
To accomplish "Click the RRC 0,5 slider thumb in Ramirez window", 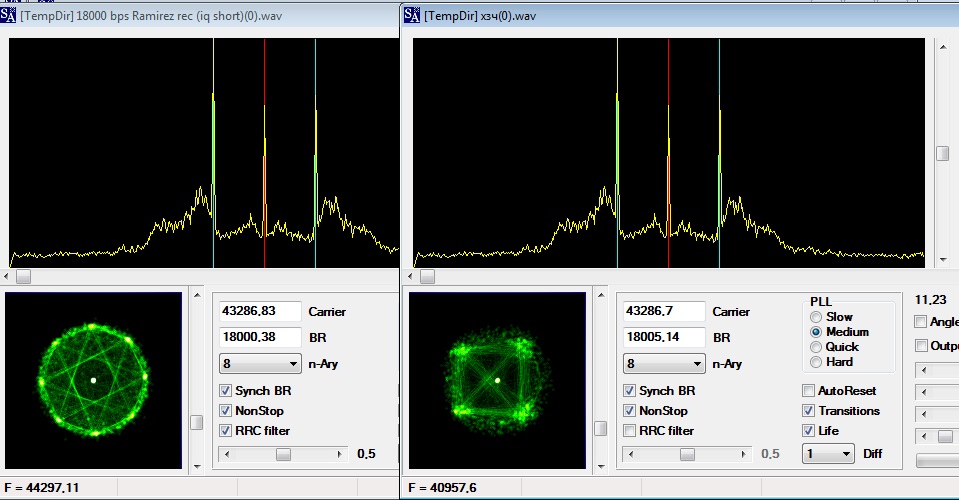I will (x=283, y=454).
